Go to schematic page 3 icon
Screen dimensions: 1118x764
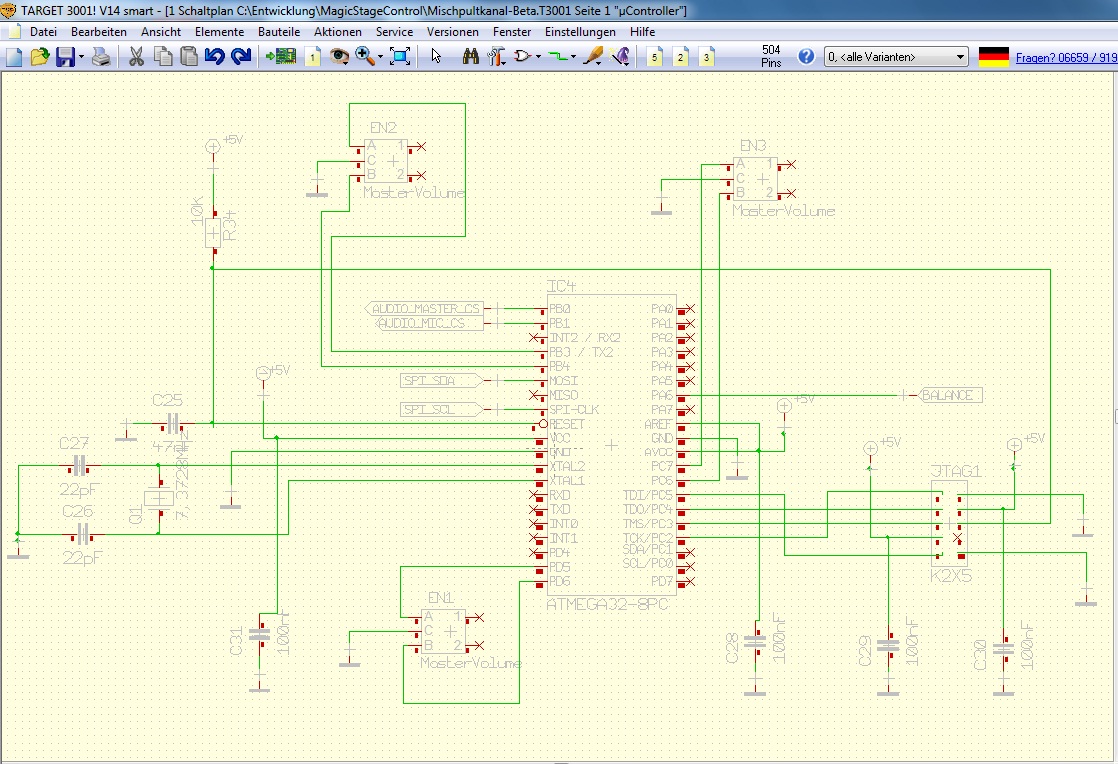(706, 57)
